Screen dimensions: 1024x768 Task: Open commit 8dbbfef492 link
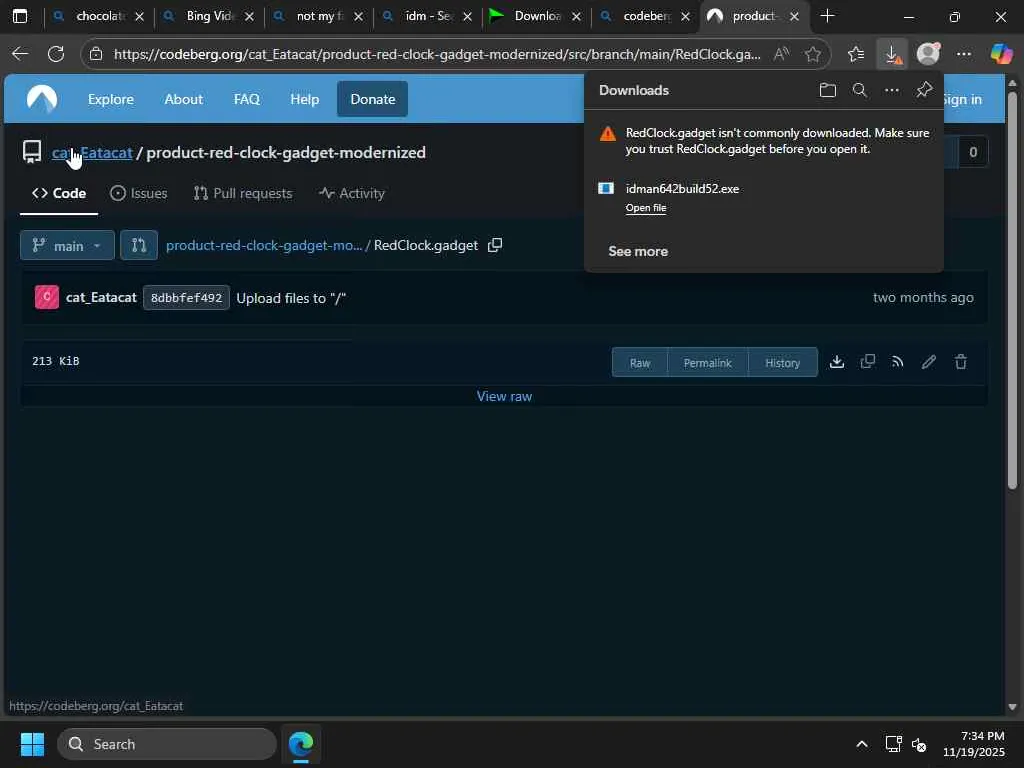pyautogui.click(x=186, y=298)
